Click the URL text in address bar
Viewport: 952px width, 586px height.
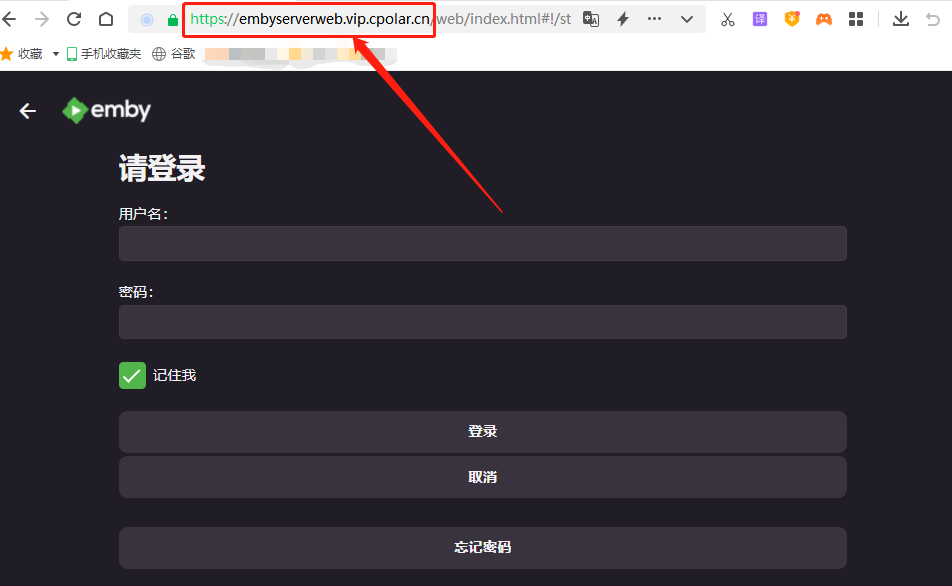[381, 19]
